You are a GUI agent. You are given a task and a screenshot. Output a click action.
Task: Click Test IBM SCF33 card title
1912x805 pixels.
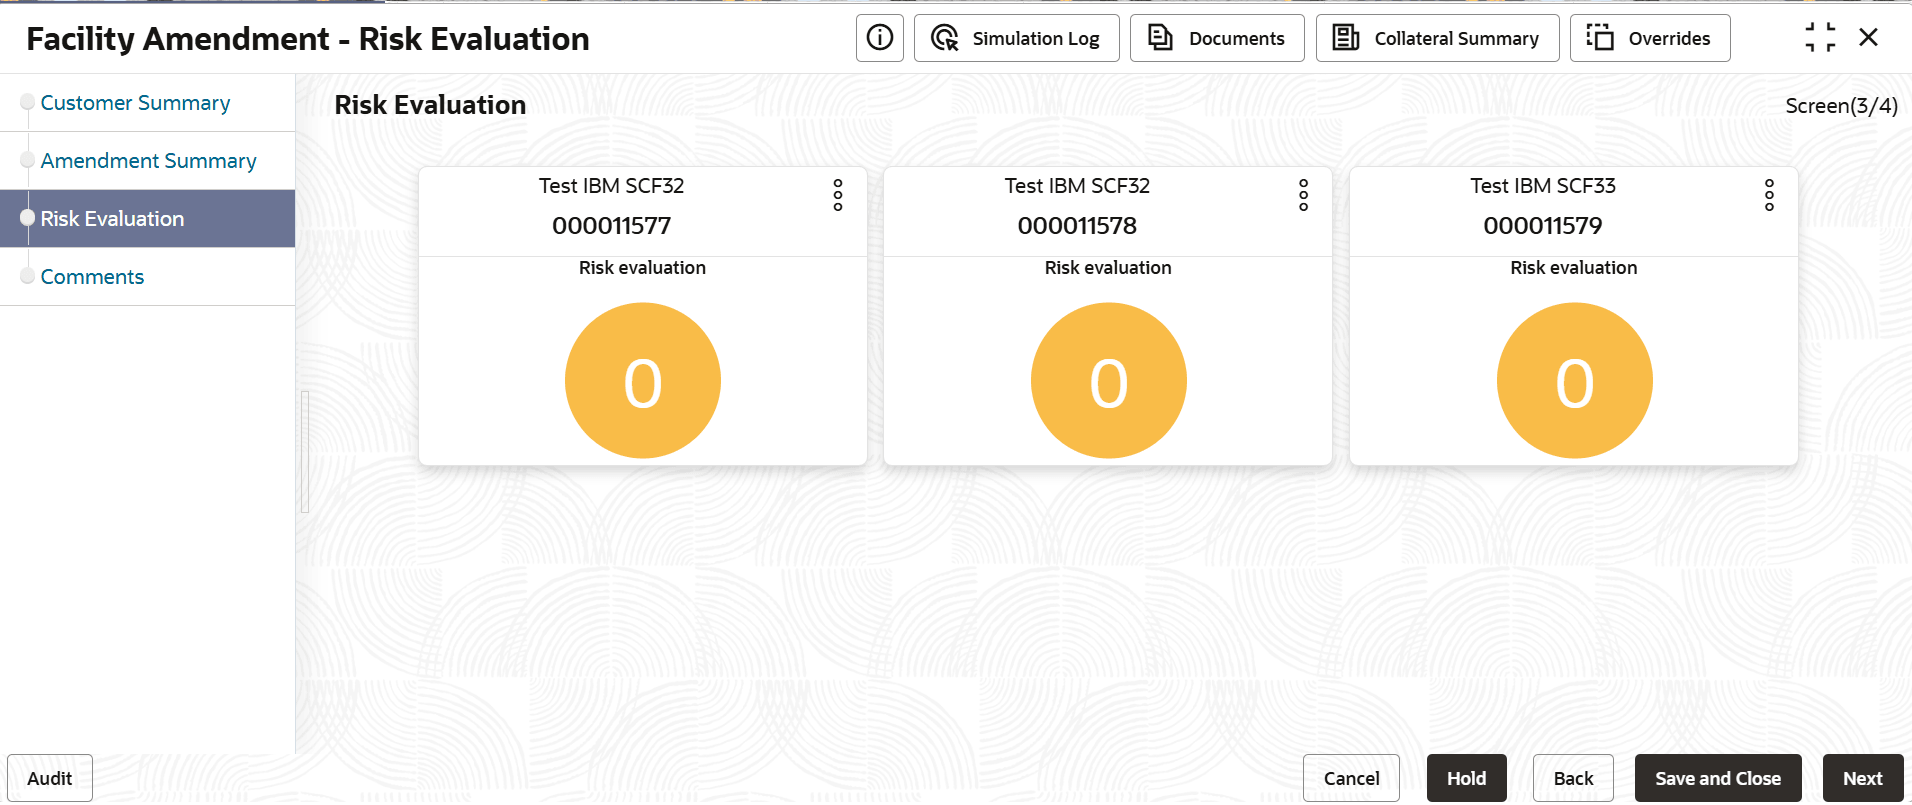tap(1543, 186)
